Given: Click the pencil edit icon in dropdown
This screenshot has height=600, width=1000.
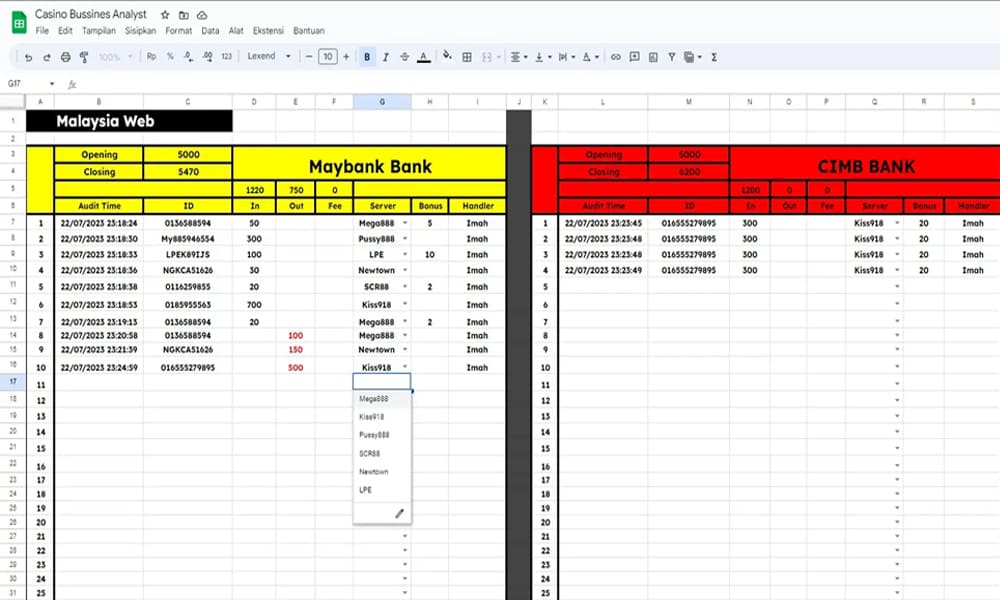Looking at the screenshot, I should pyautogui.click(x=399, y=513).
